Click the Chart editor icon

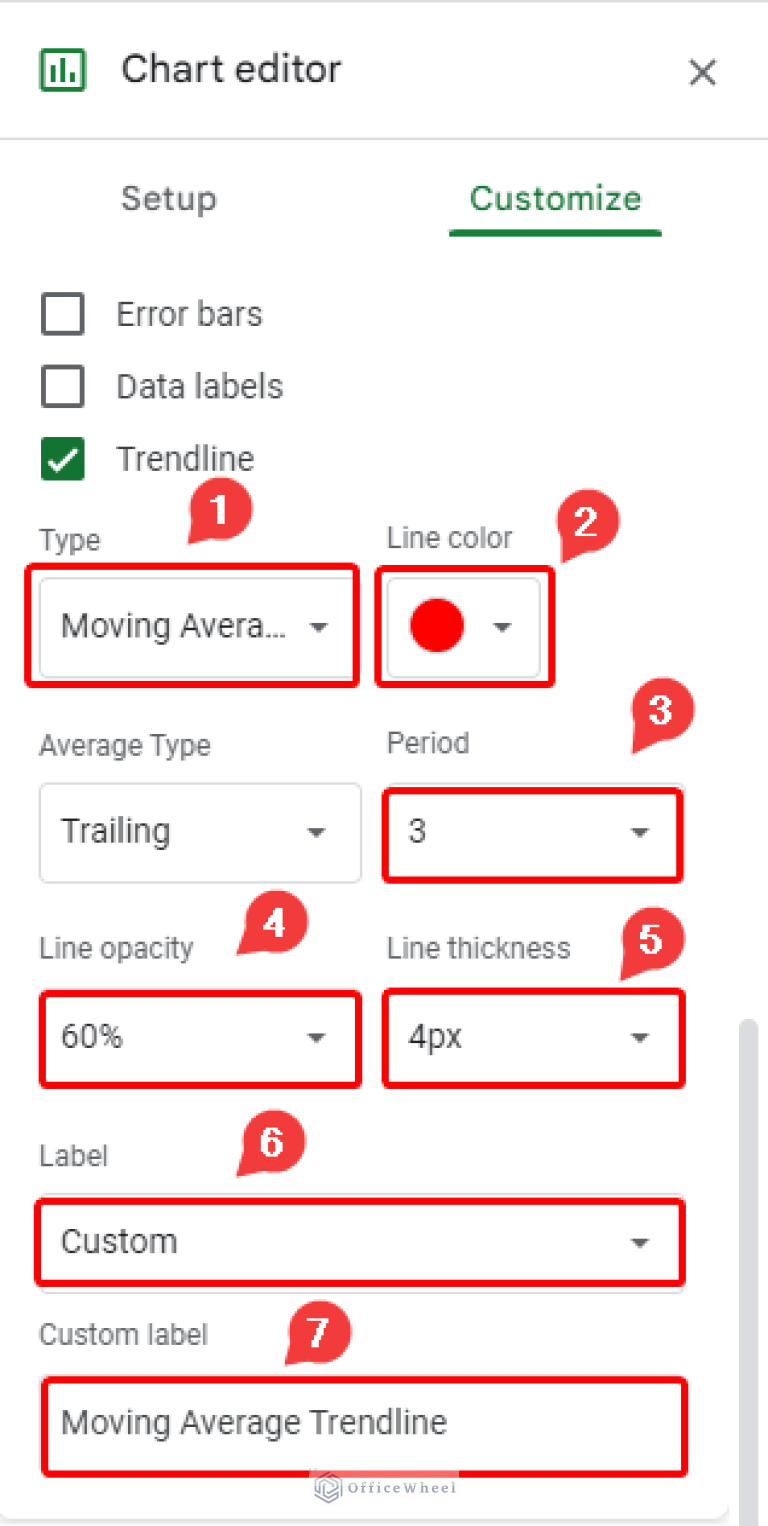(x=62, y=69)
